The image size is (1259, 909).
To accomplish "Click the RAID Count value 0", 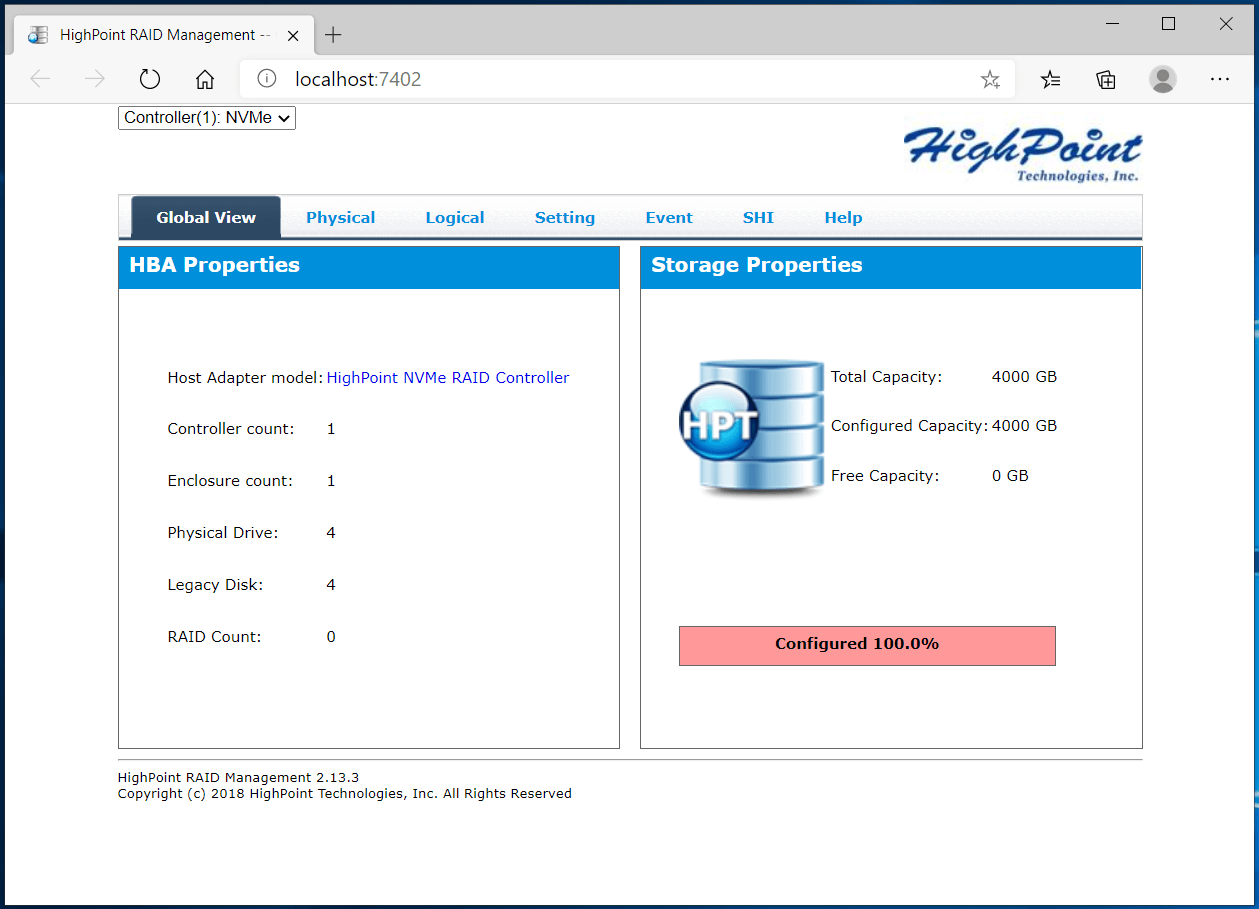I will [x=331, y=637].
